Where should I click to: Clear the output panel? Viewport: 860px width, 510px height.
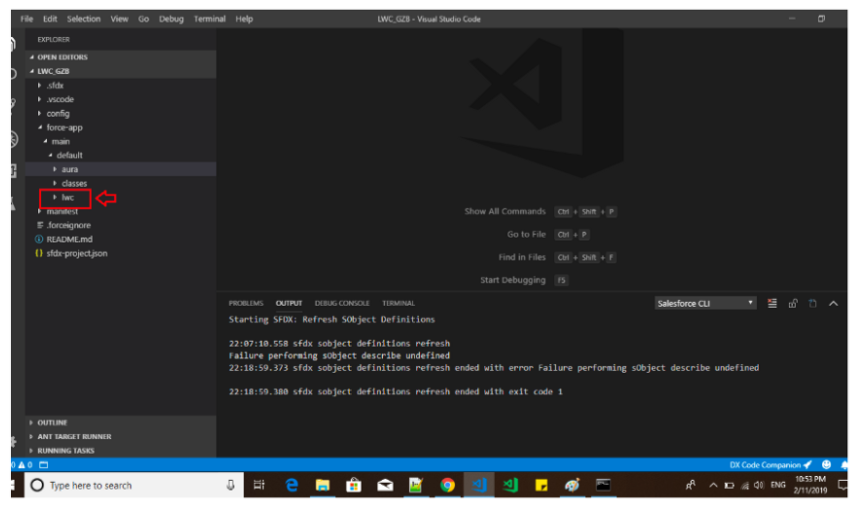tap(772, 303)
